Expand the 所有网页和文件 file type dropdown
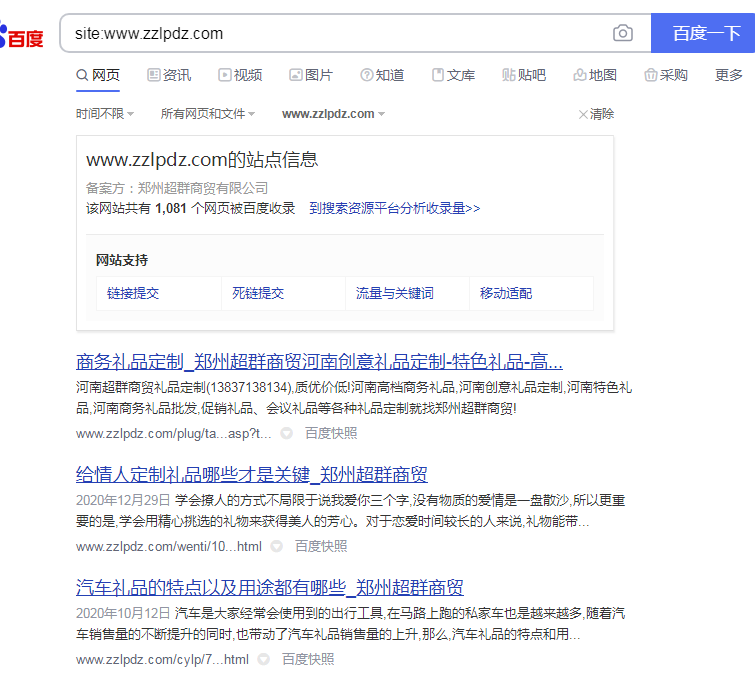The width and height of the screenshot is (755, 682). pyautogui.click(x=208, y=114)
